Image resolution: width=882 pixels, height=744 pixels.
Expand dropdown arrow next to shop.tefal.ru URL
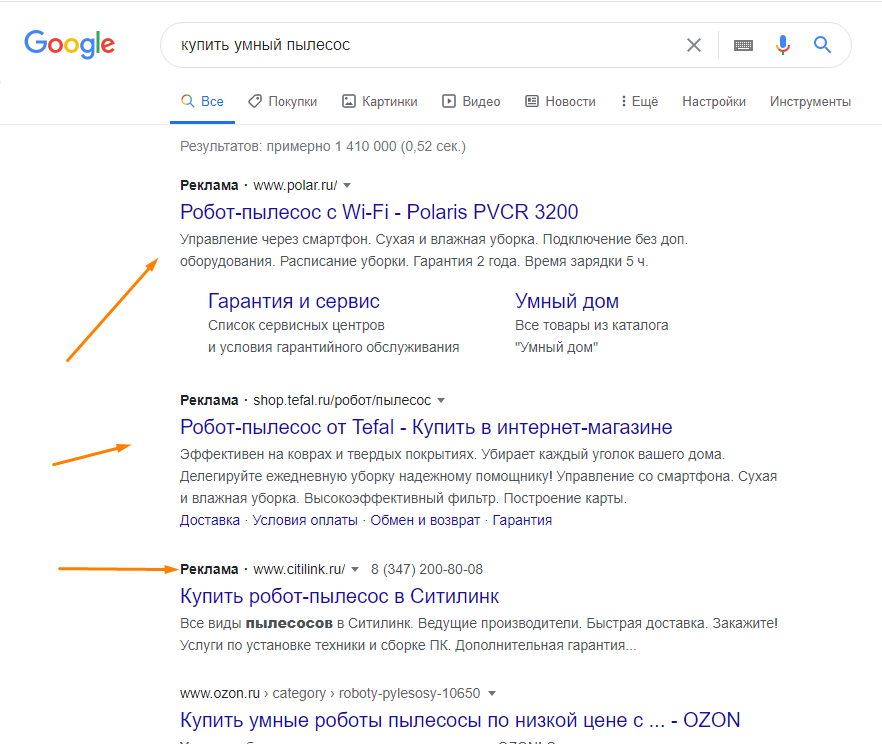coord(441,400)
